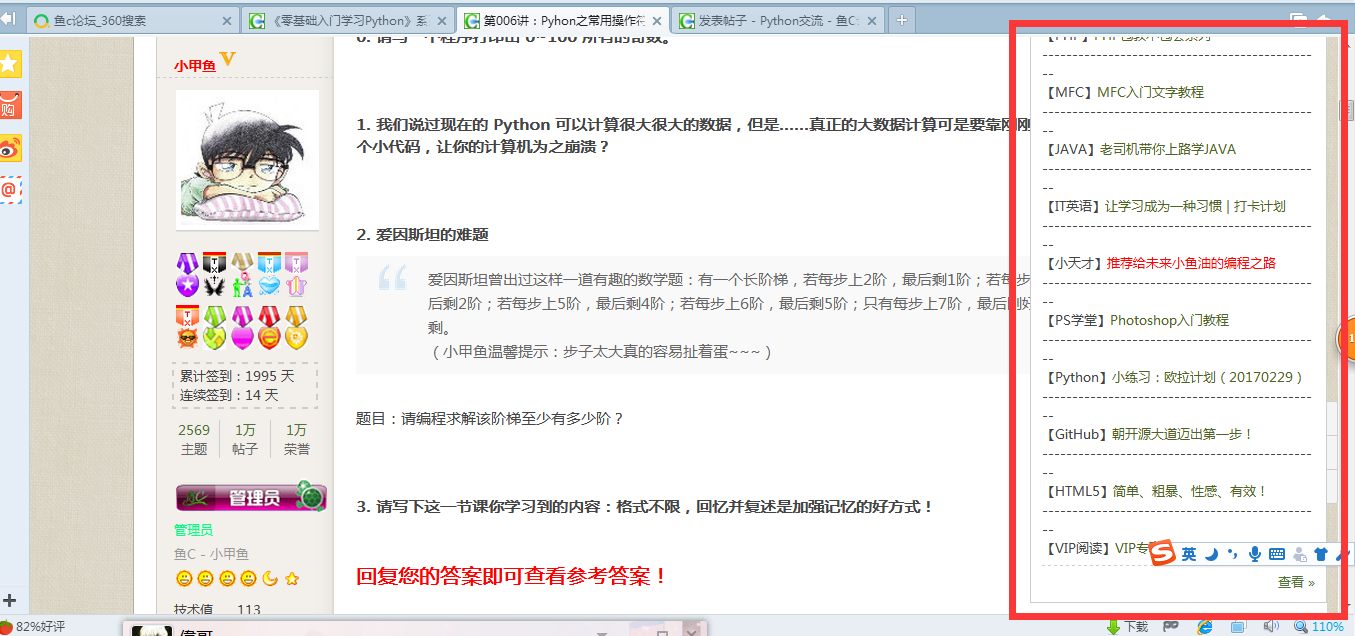Toggle browser sound speaker icon in status bar
The image size is (1355, 636).
click(1271, 627)
